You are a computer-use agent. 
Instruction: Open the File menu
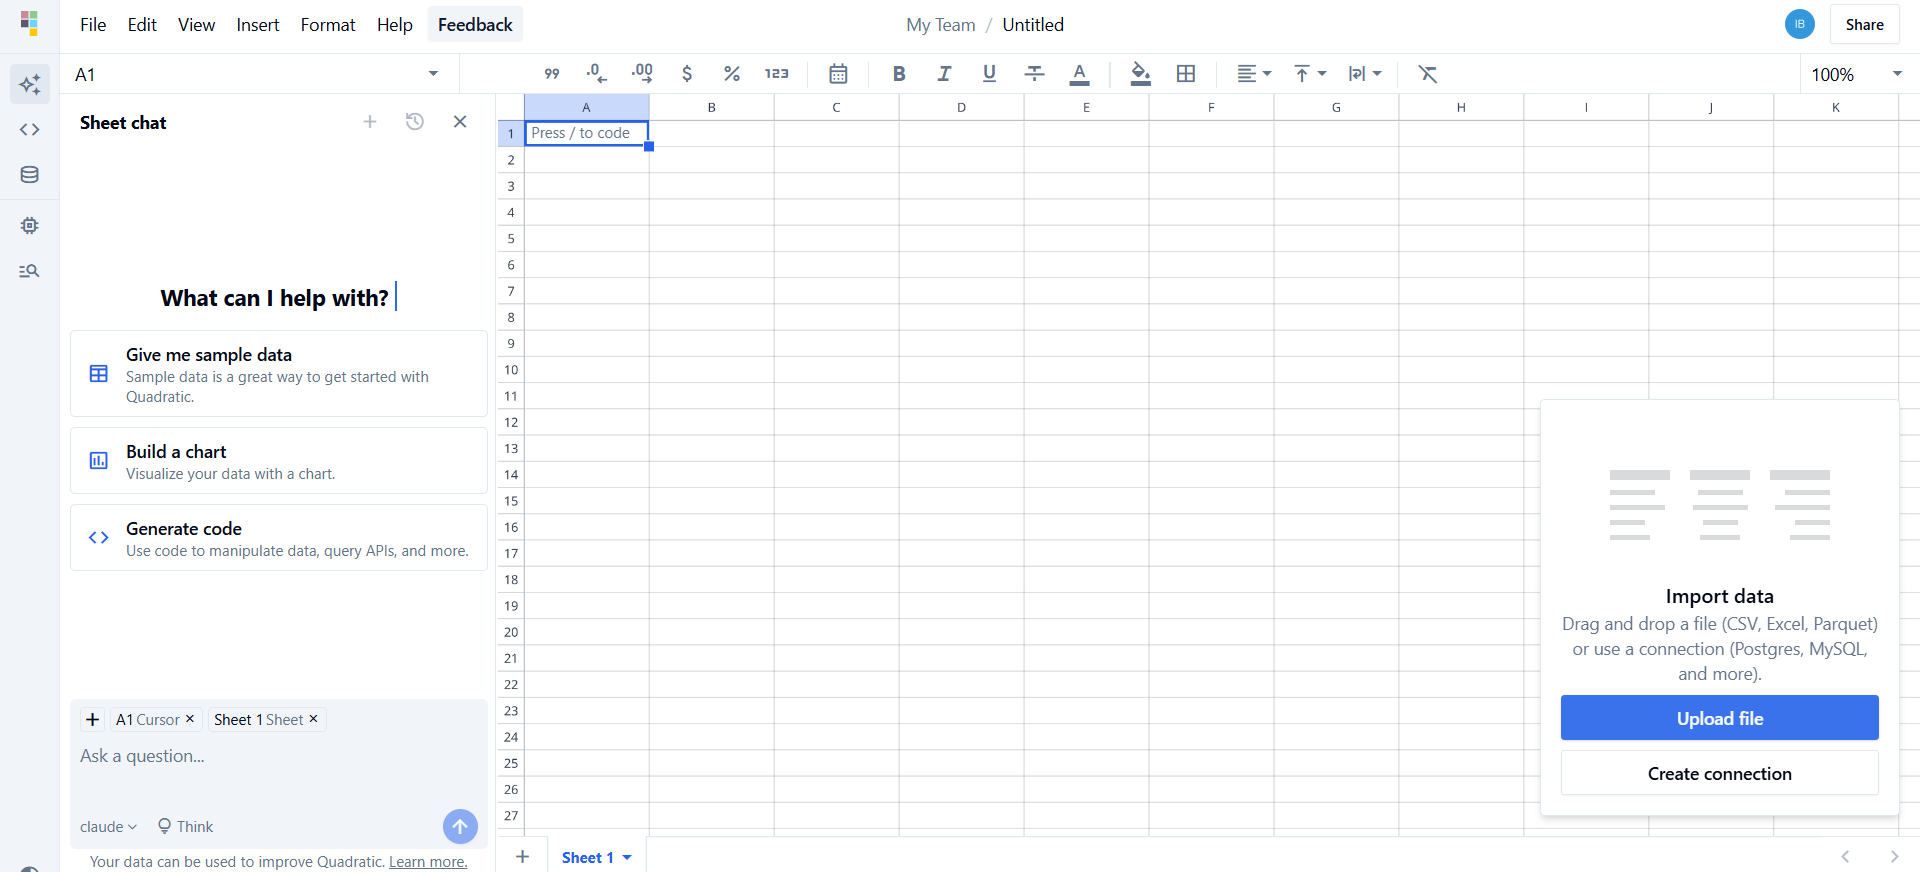(93, 25)
